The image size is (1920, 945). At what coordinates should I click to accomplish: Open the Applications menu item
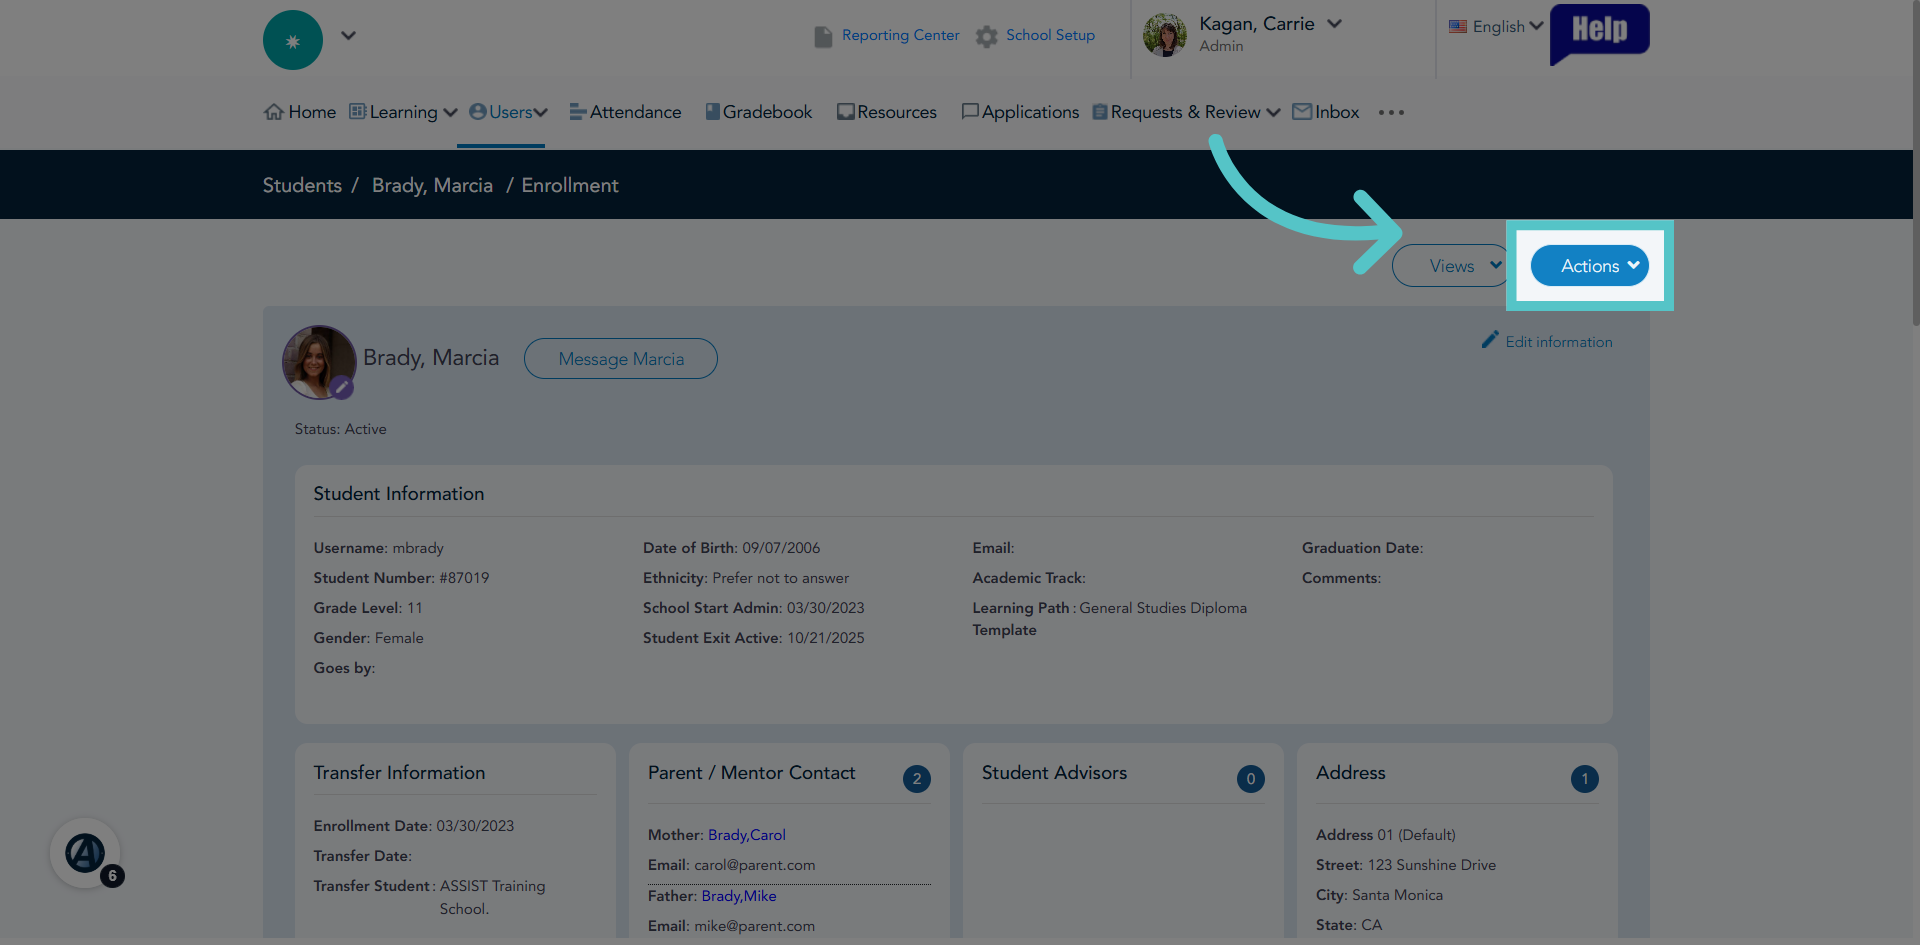(x=1030, y=112)
